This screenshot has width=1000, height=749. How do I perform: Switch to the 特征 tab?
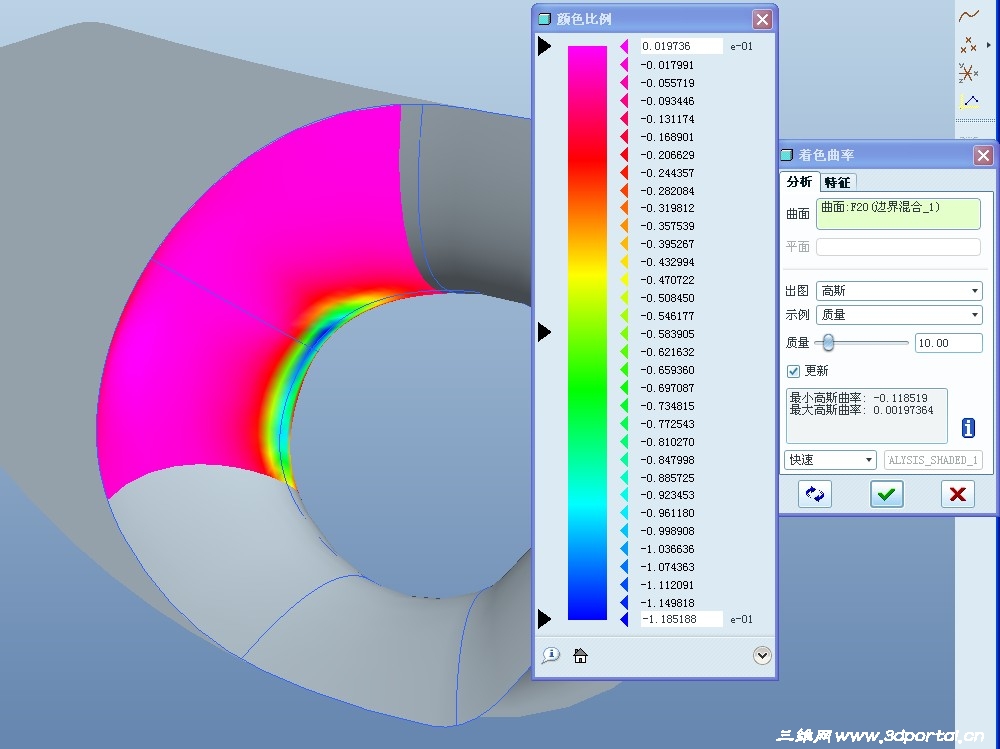[837, 182]
